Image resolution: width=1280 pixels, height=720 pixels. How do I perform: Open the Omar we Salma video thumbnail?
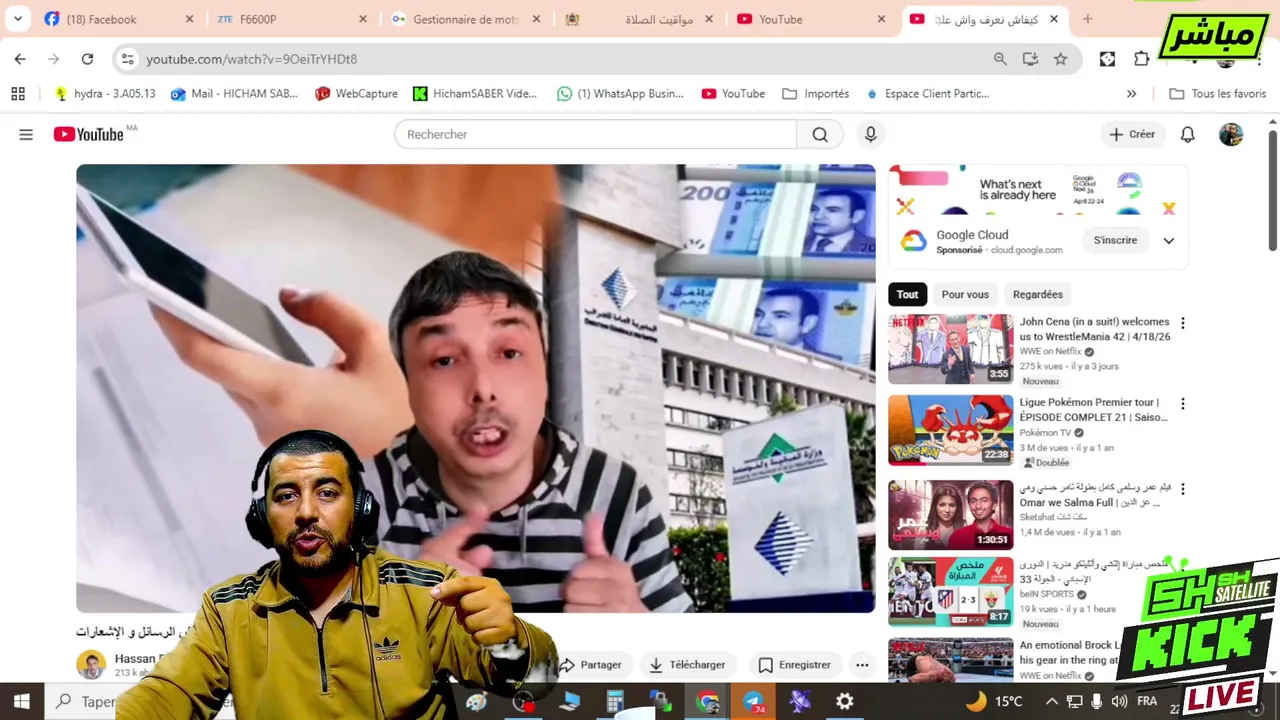click(950, 515)
